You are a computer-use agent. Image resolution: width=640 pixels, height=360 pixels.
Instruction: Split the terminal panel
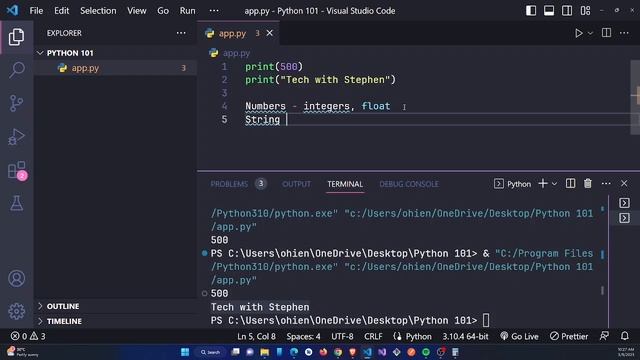click(570, 184)
